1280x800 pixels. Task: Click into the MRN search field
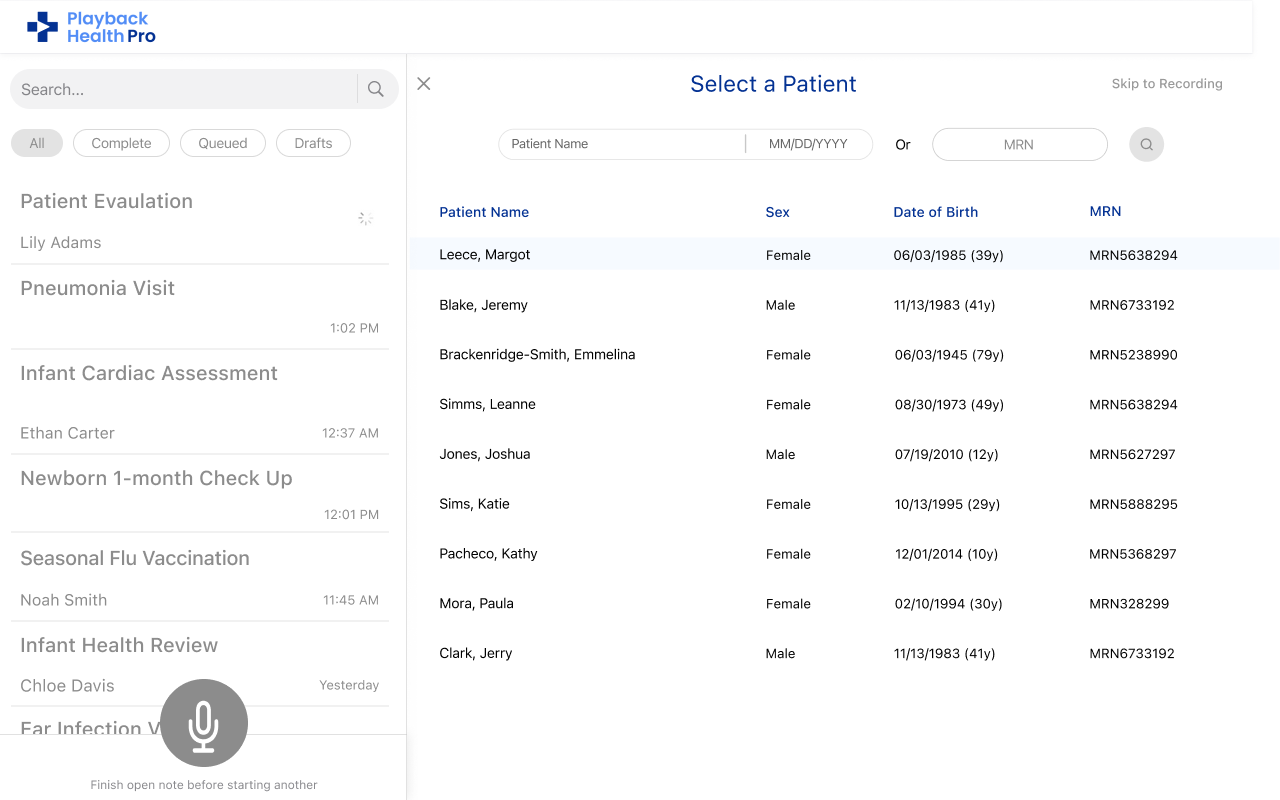[1019, 145]
